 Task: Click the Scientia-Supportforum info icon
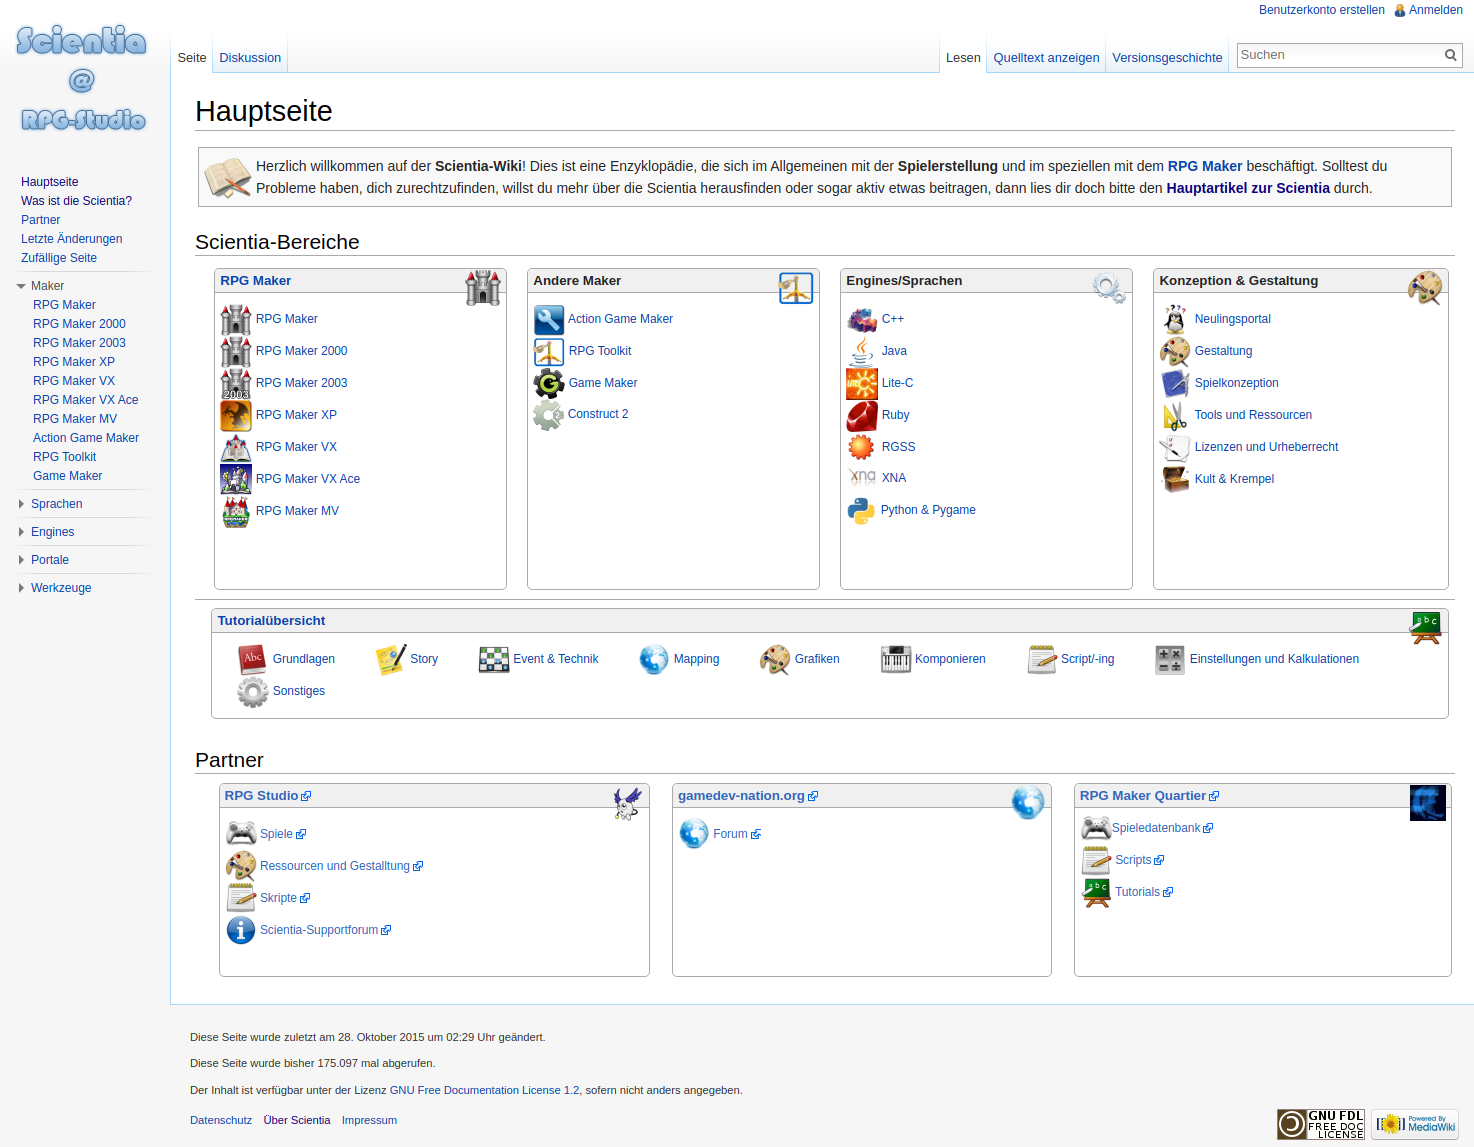[240, 930]
